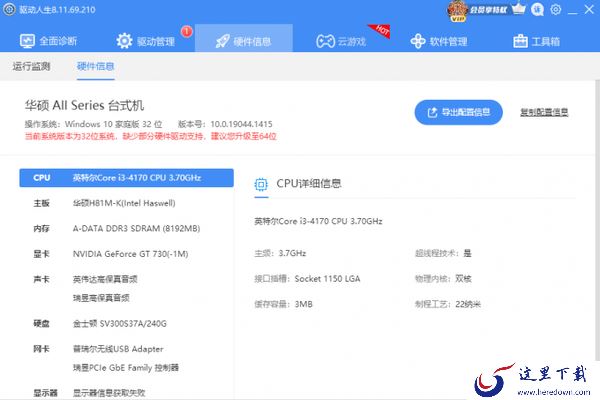Click the 复制配置信息 link
This screenshot has width=600, height=400.
(x=544, y=112)
